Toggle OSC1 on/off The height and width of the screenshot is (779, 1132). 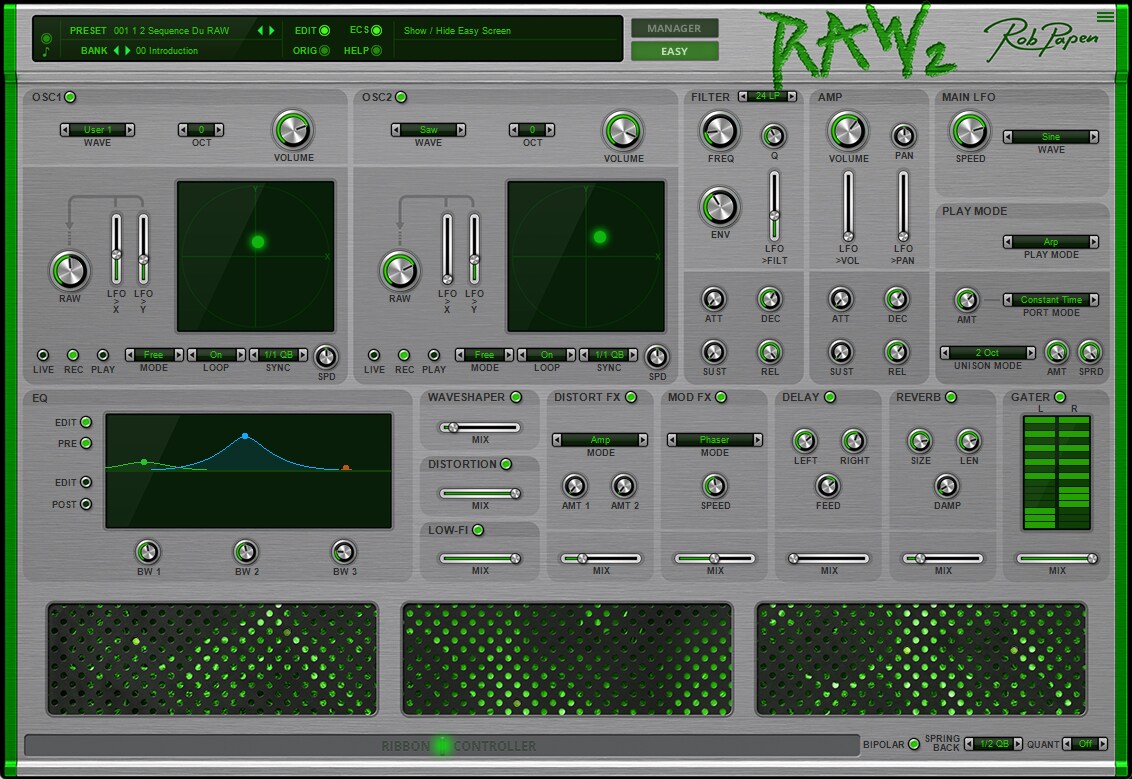click(x=70, y=97)
